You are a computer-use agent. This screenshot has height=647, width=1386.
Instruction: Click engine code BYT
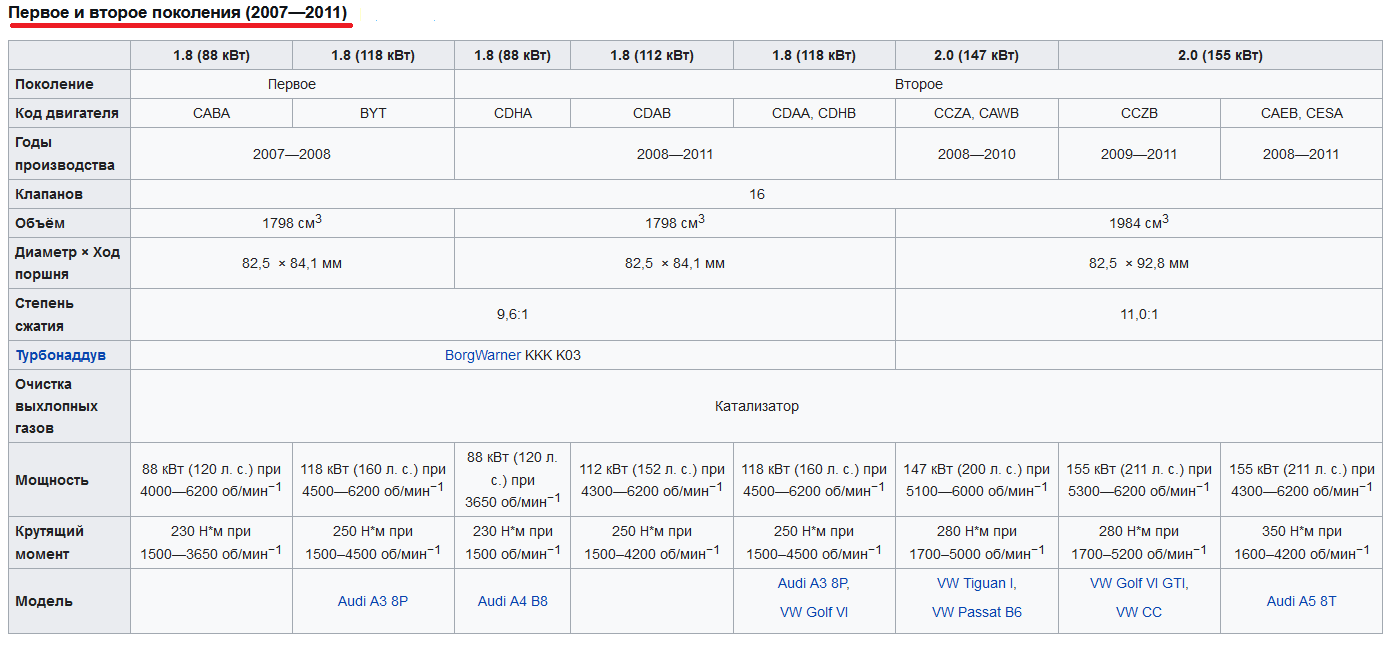pyautogui.click(x=373, y=113)
